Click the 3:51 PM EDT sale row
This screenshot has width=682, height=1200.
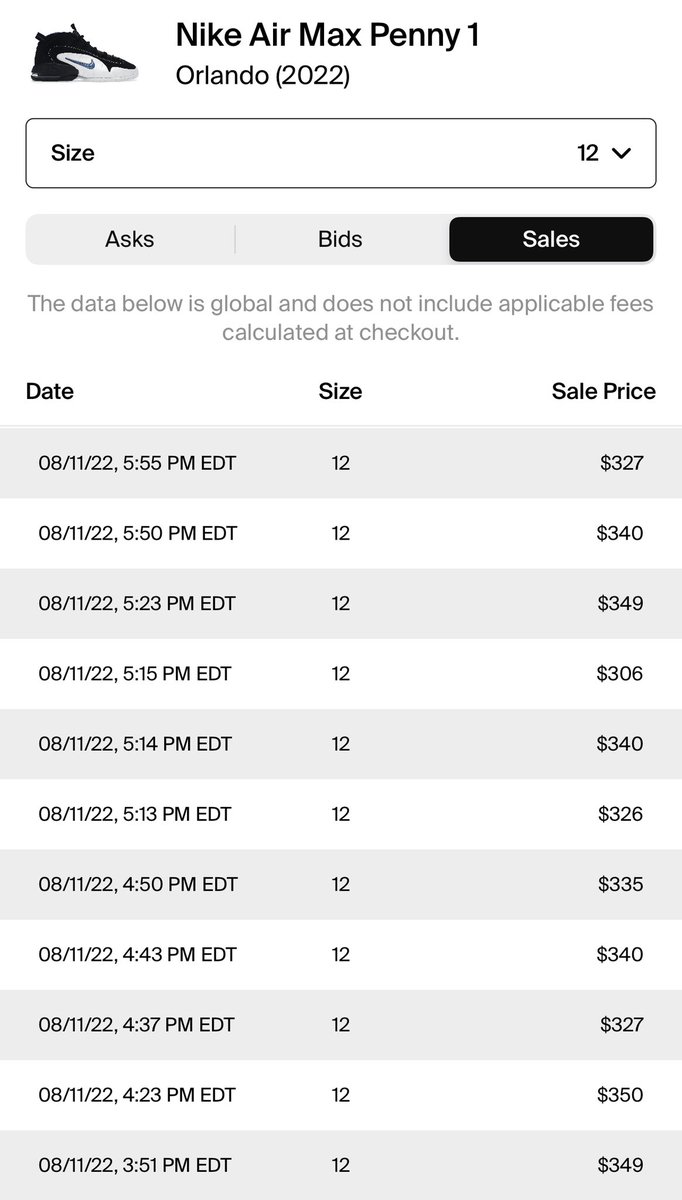pyautogui.click(x=341, y=1165)
